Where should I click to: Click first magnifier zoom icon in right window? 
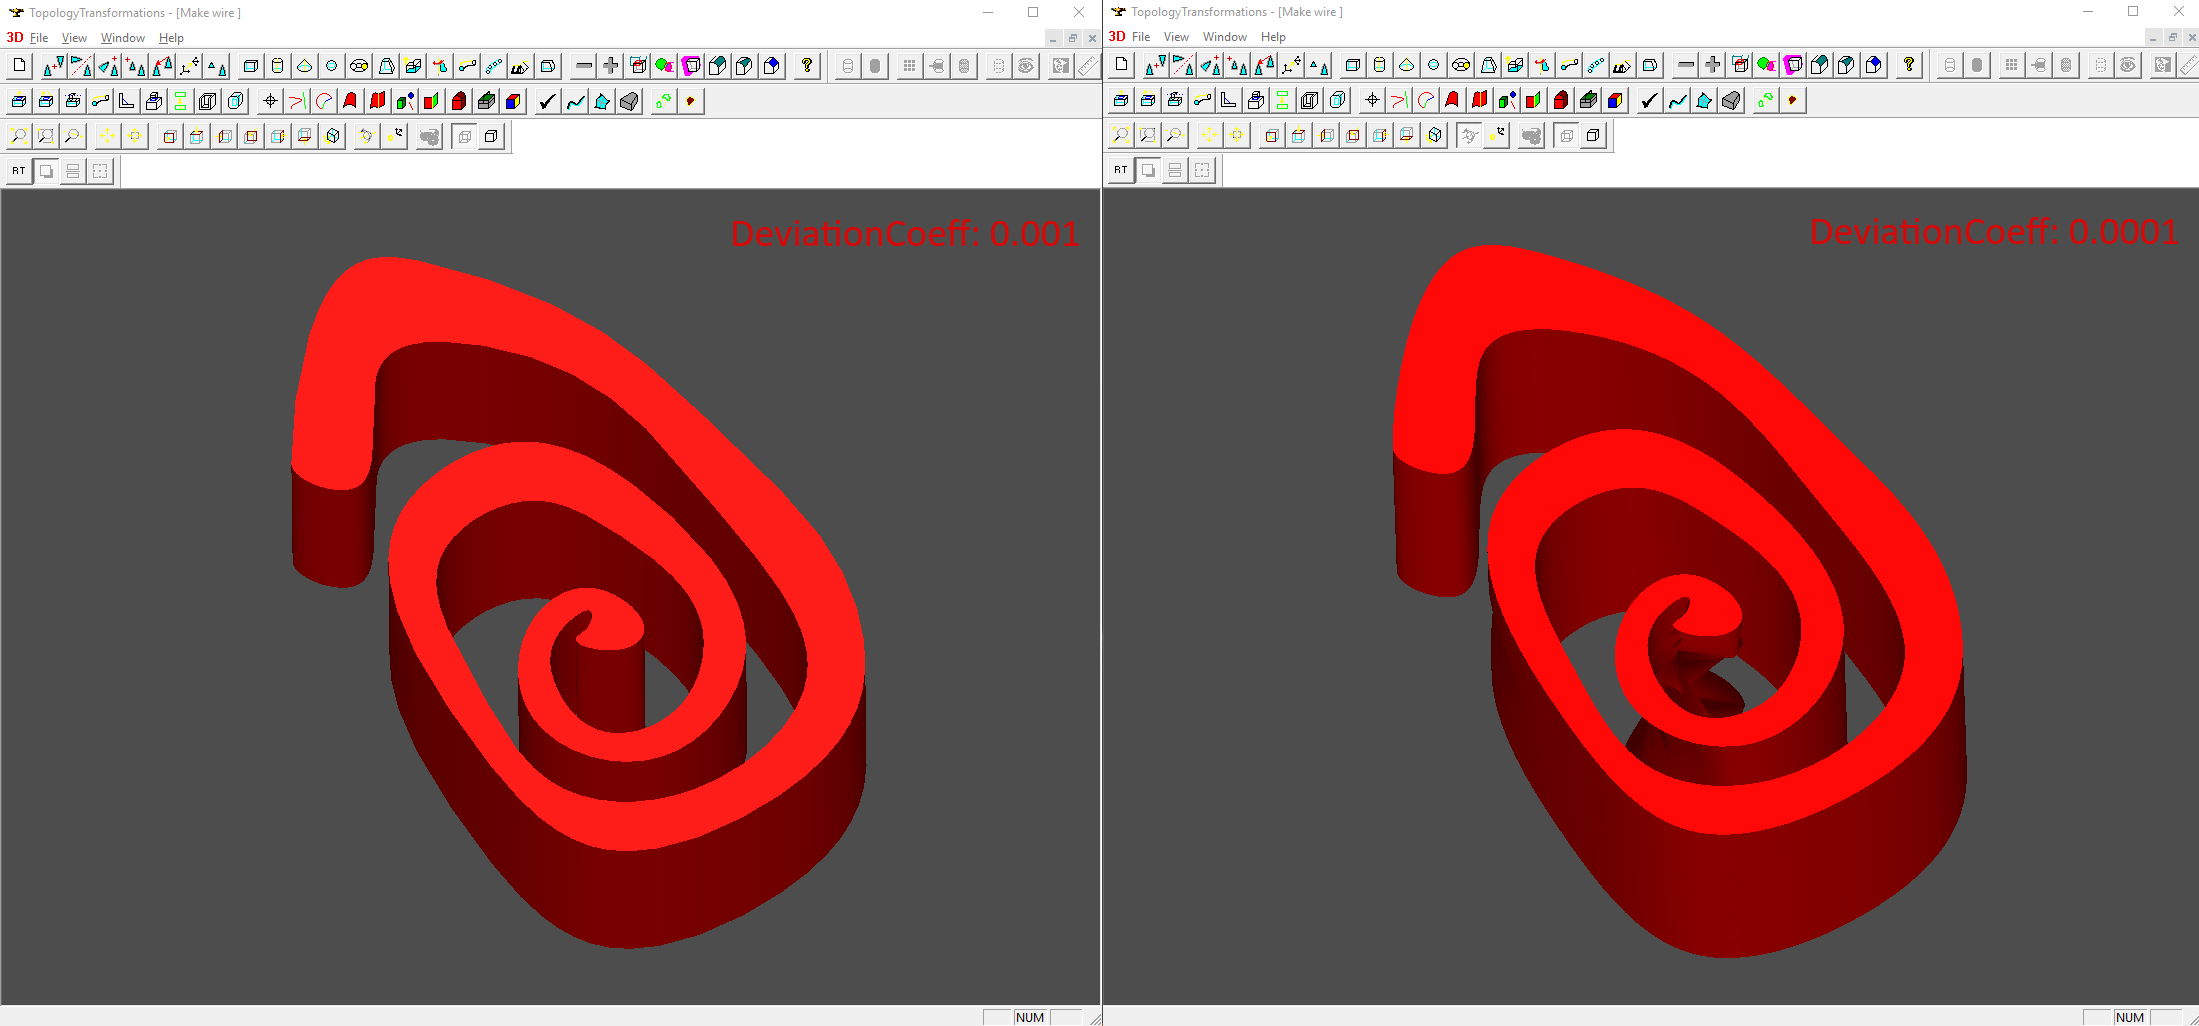(x=1121, y=135)
